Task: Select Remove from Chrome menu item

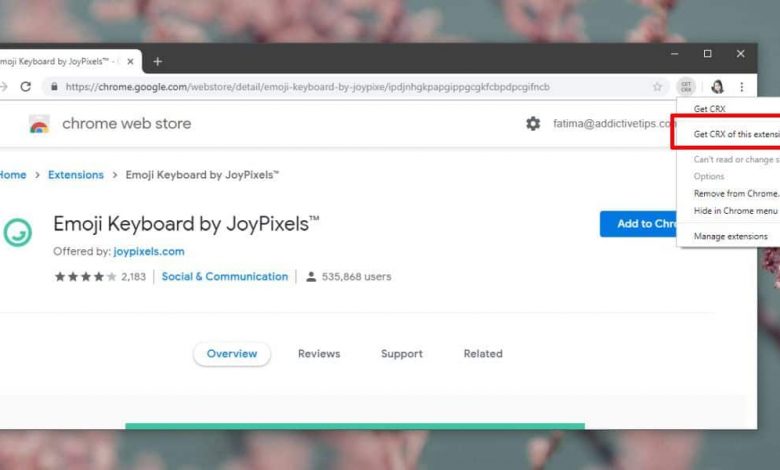Action: 735,193
